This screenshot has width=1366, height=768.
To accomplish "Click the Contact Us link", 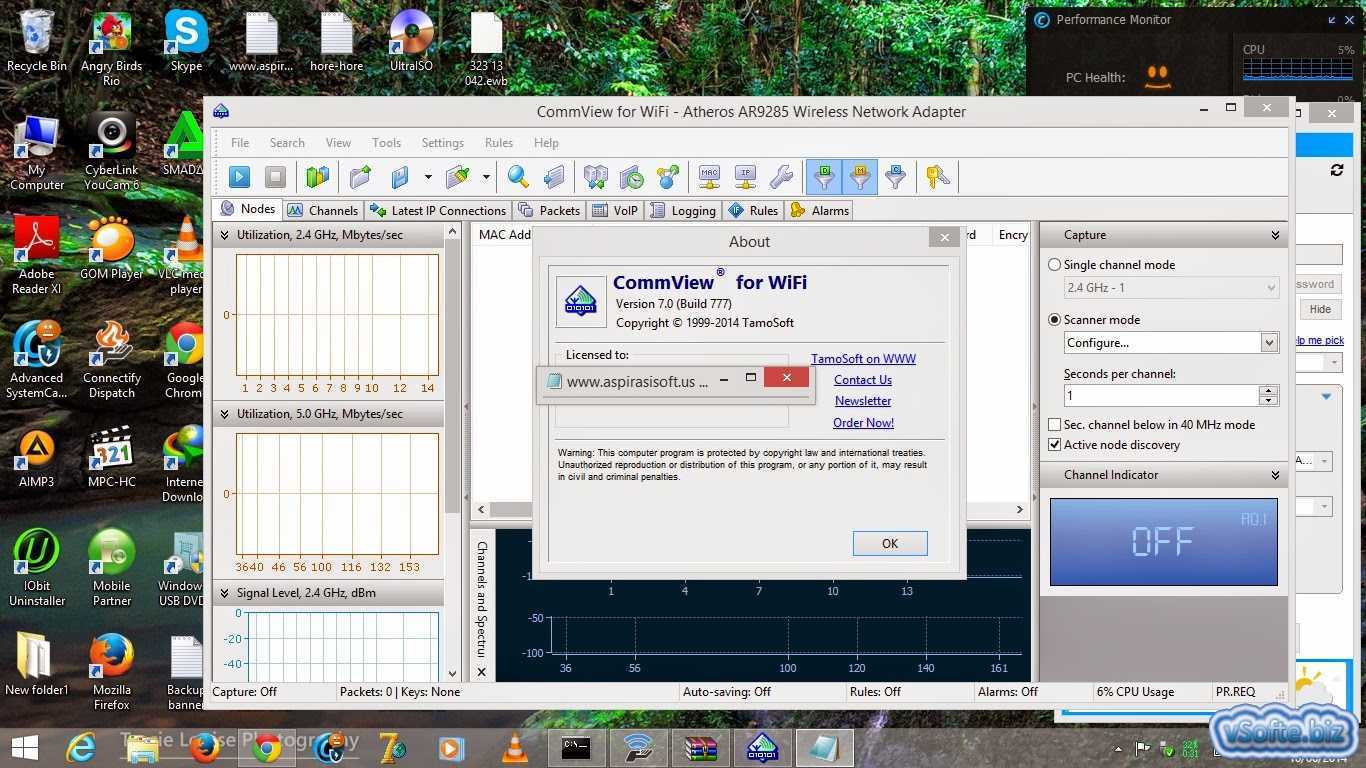I will [x=863, y=380].
